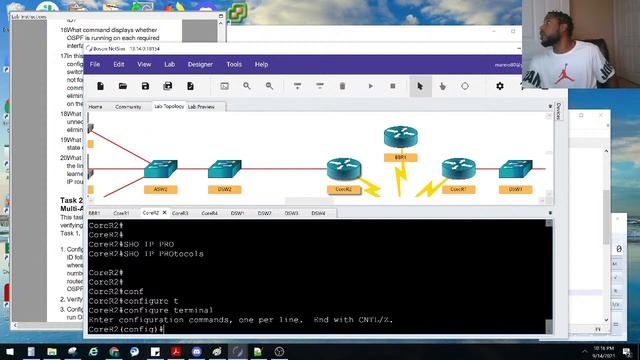Image resolution: width=640 pixels, height=360 pixels.
Task: Open the Designer menu
Action: tap(200, 64)
